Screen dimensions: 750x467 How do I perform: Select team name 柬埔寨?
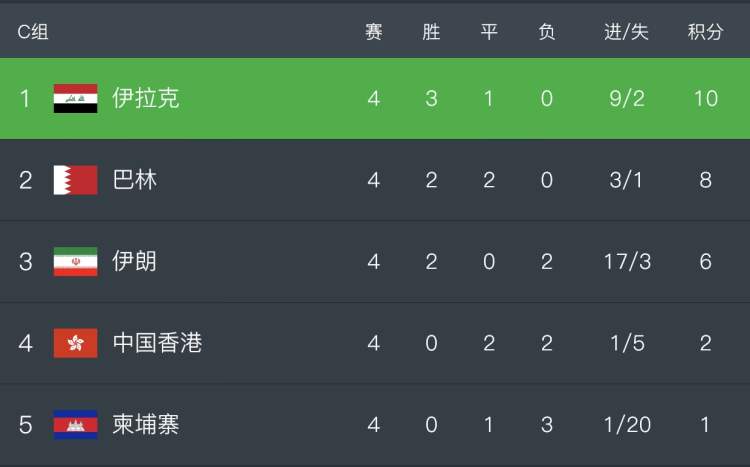(x=146, y=424)
